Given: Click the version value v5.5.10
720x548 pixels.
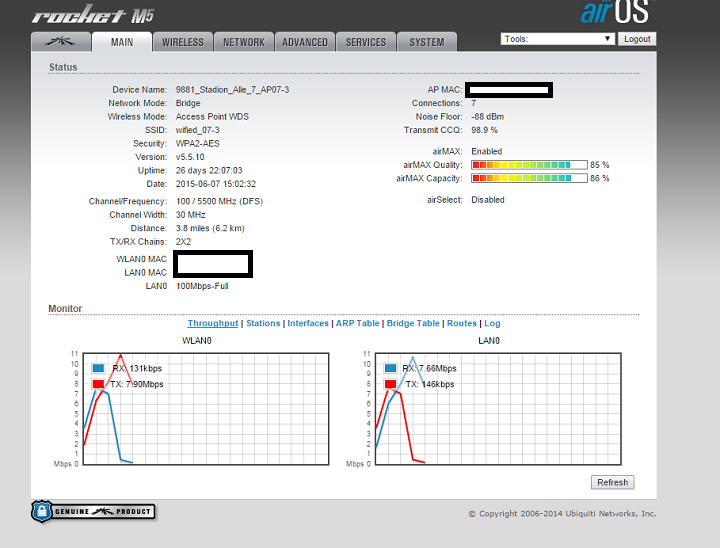Looking at the screenshot, I should click(x=190, y=157).
